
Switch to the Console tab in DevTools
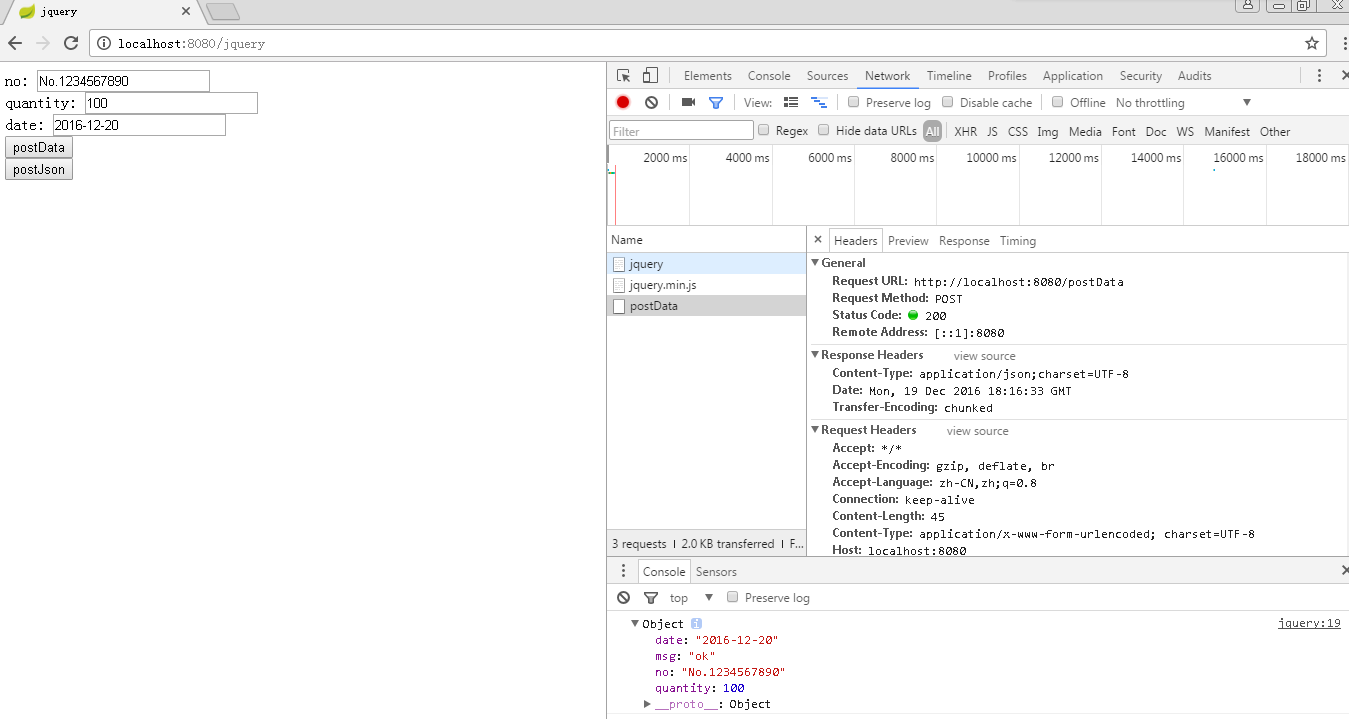[768, 76]
